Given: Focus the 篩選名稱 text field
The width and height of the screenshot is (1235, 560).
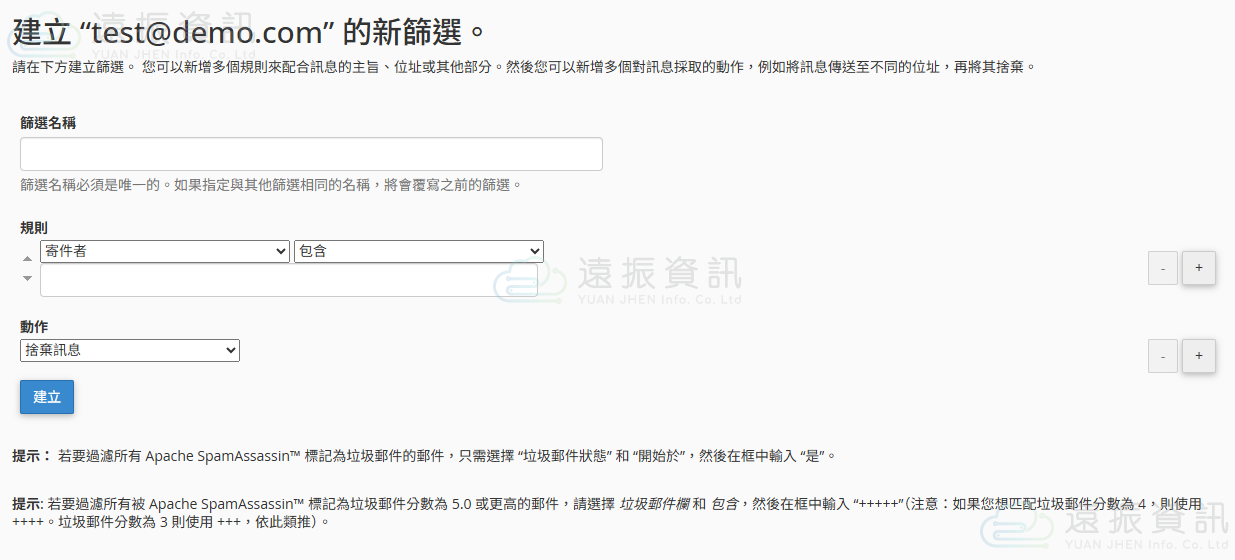Looking at the screenshot, I should tap(311, 154).
